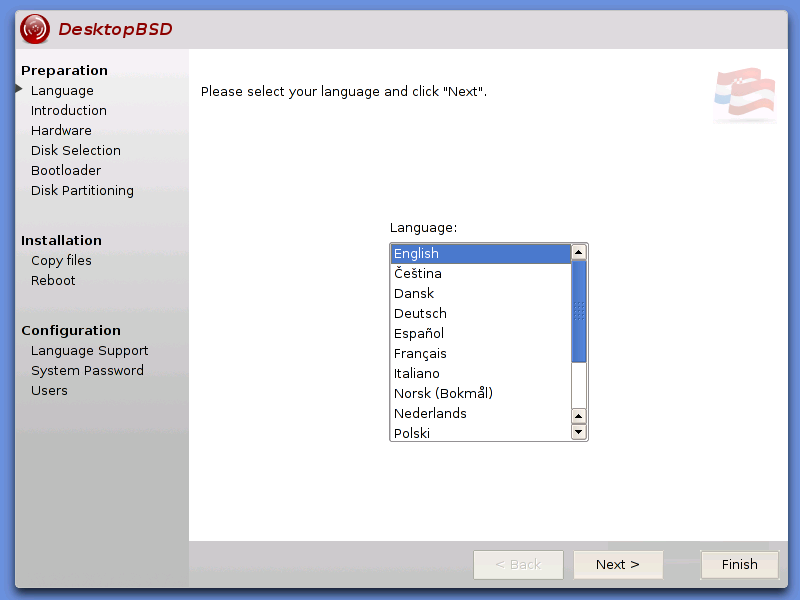Click the lower scroll-up arrow above the down arrow

[x=579, y=416]
